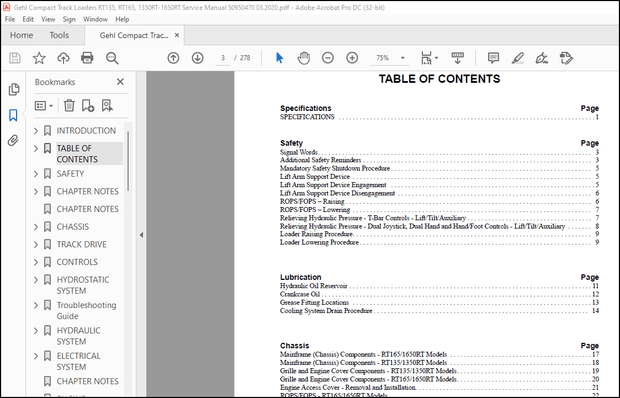The image size is (620, 398).
Task: Choose the arrow Selection tool
Action: [x=280, y=58]
